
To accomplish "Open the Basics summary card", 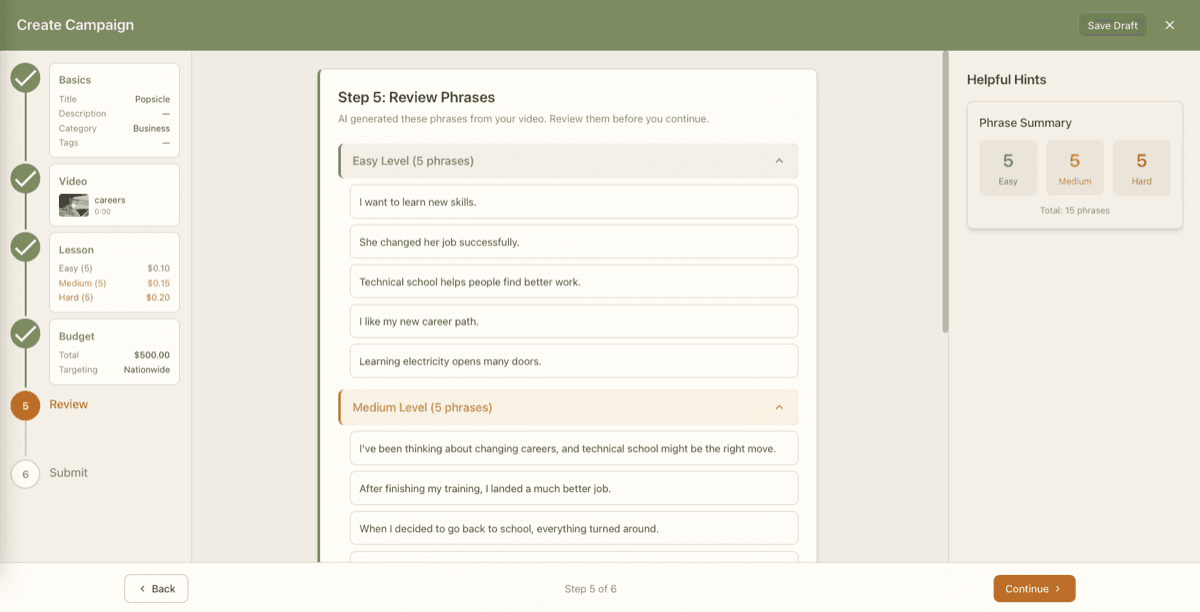I will click(115, 111).
